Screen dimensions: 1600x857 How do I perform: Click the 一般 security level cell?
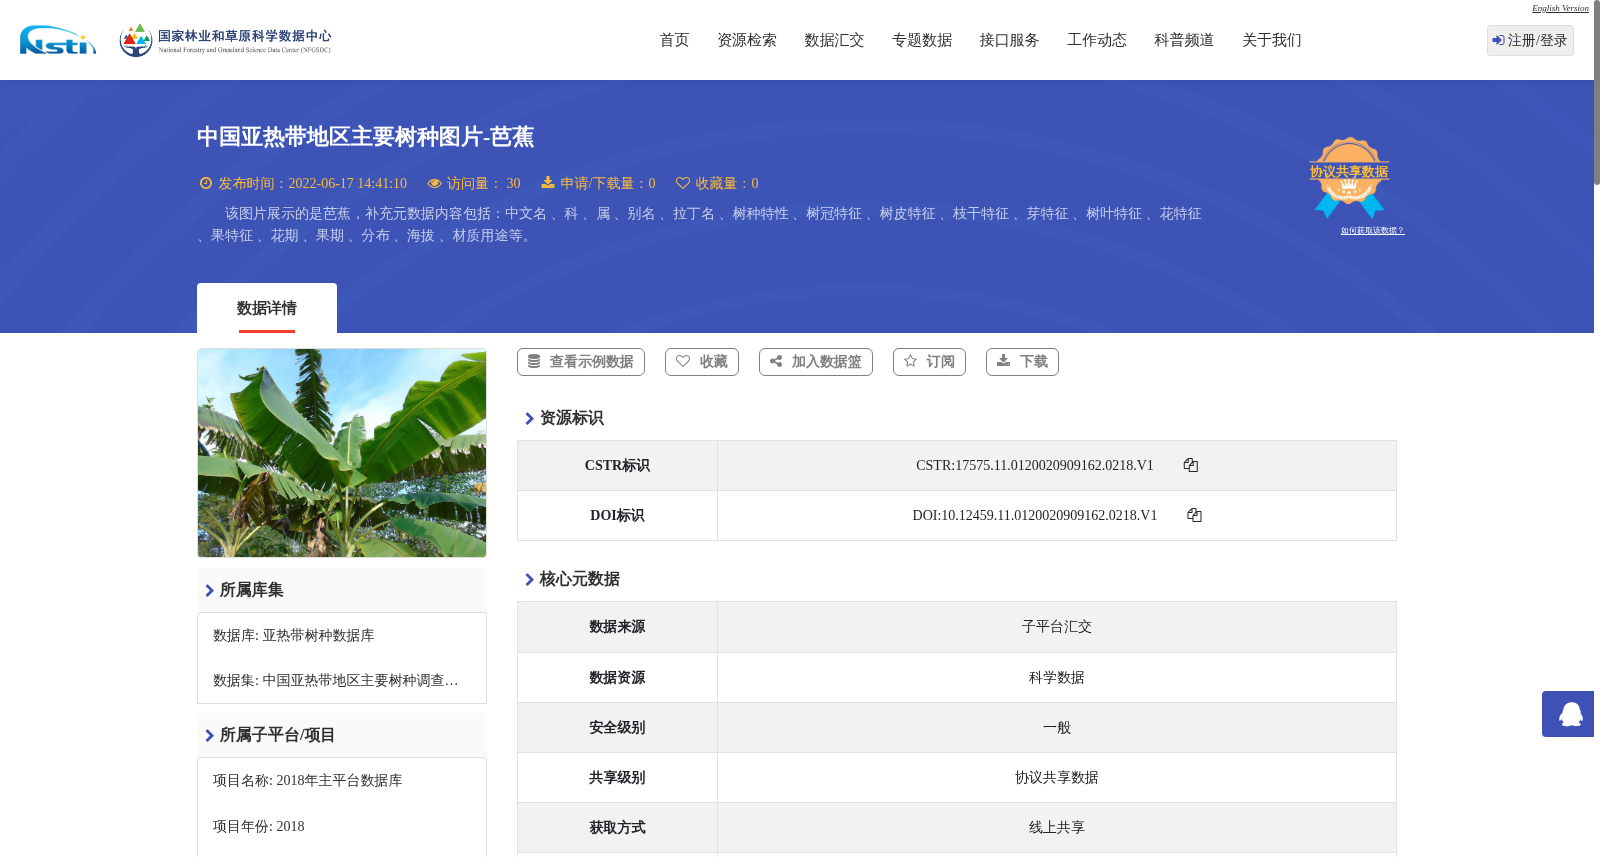[x=1057, y=728]
